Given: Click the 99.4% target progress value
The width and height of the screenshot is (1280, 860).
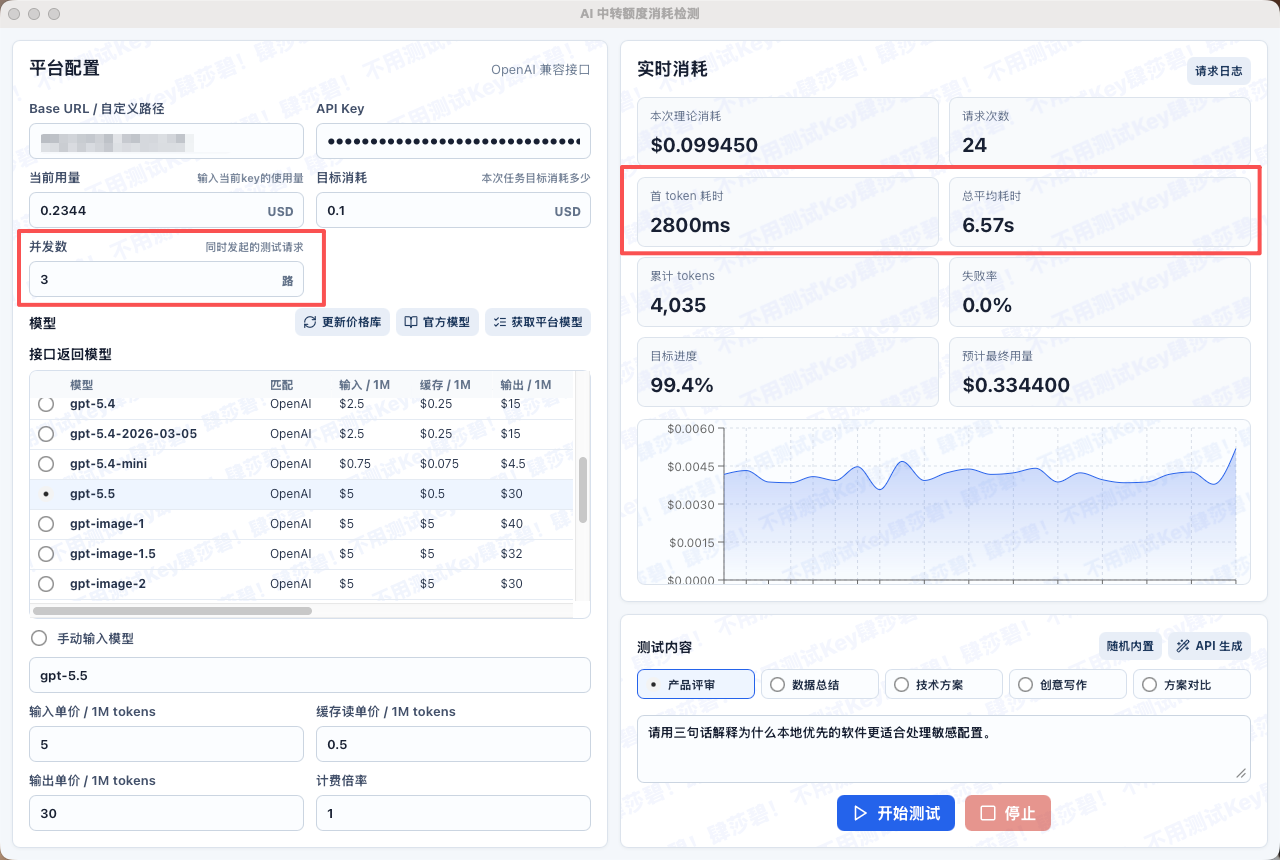Looking at the screenshot, I should click(682, 385).
